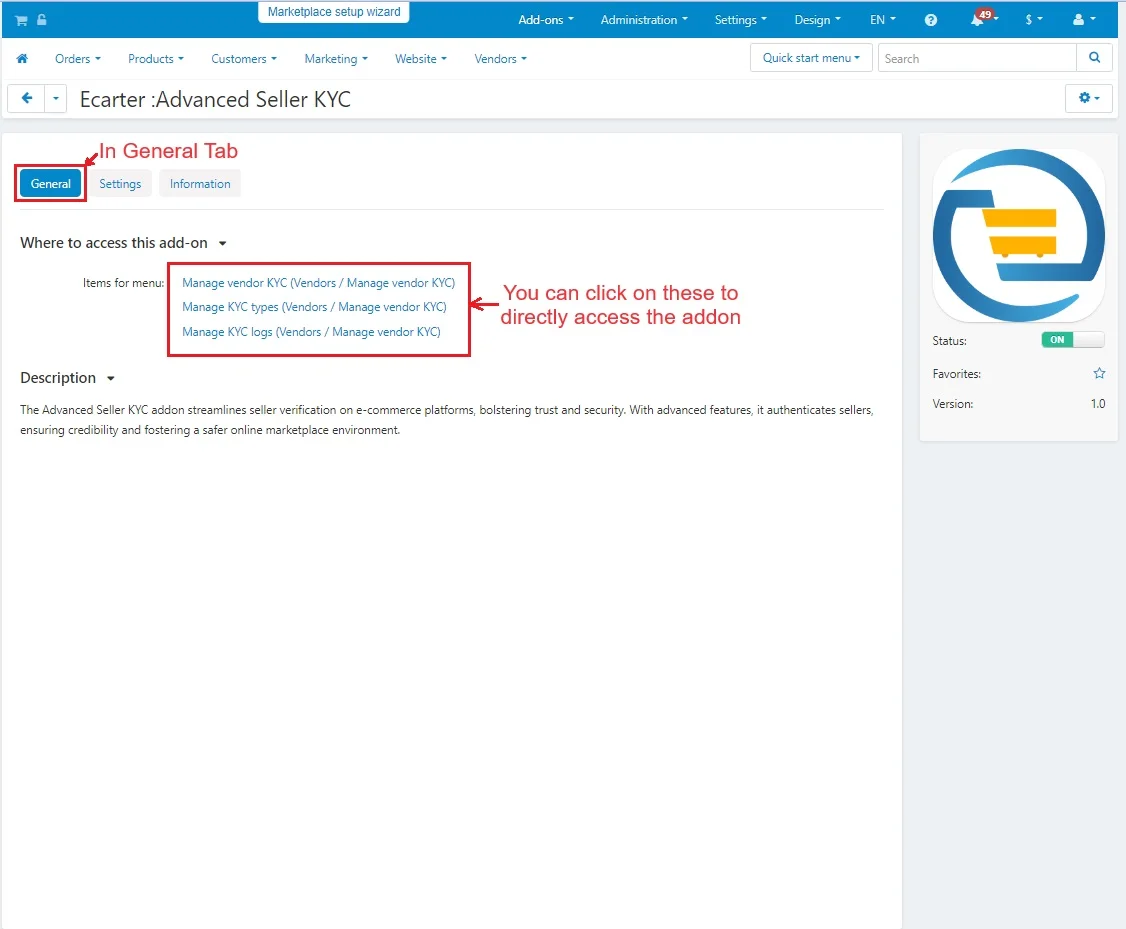This screenshot has height=929, width=1126.
Task: Click the back arrow button
Action: 27,98
